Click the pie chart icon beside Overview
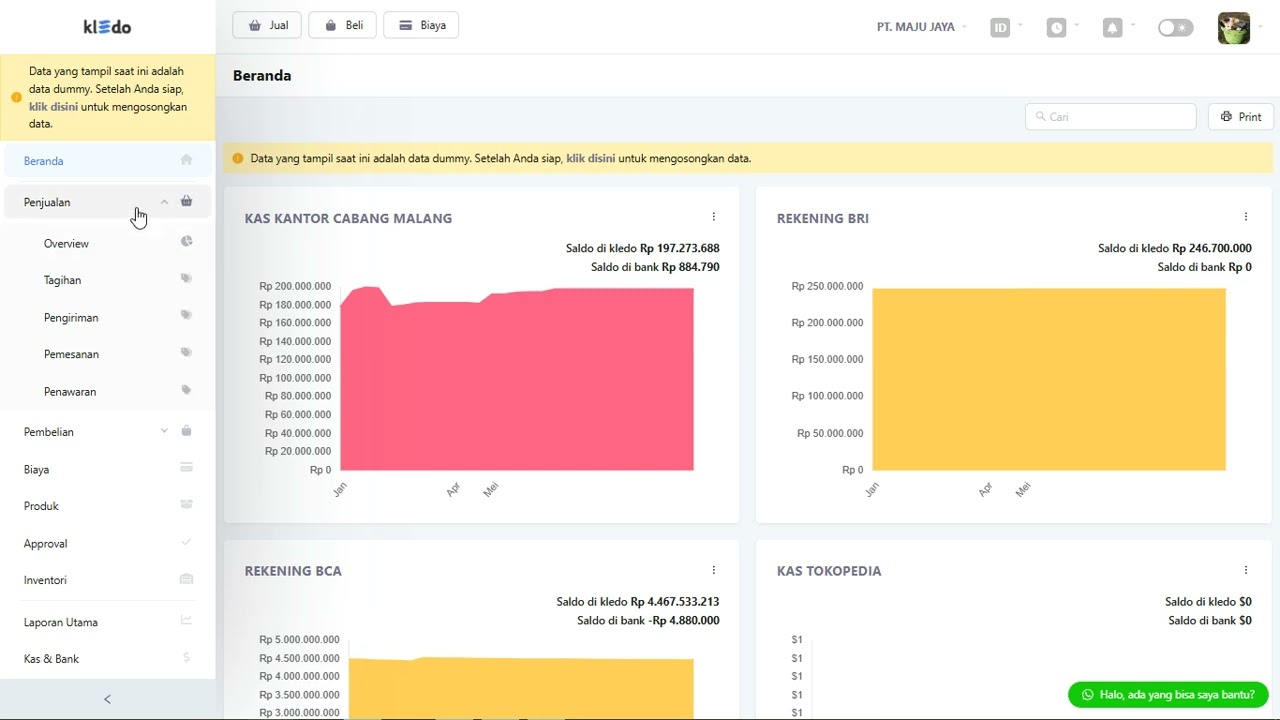Viewport: 1280px width, 720px height. tap(186, 242)
